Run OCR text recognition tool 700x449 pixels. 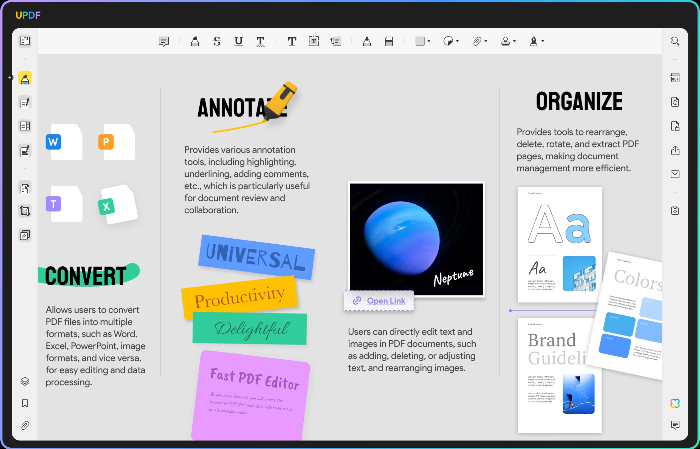point(675,78)
